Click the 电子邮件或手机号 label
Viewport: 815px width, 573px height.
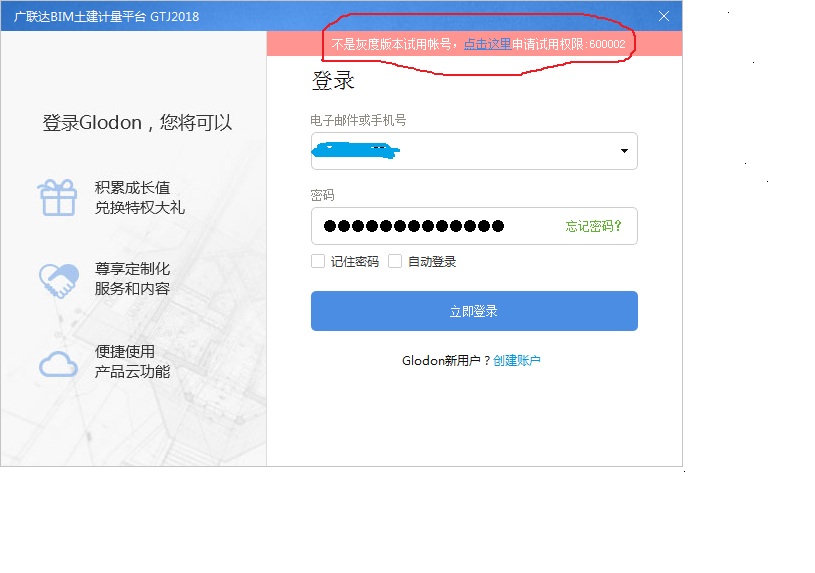coord(358,121)
